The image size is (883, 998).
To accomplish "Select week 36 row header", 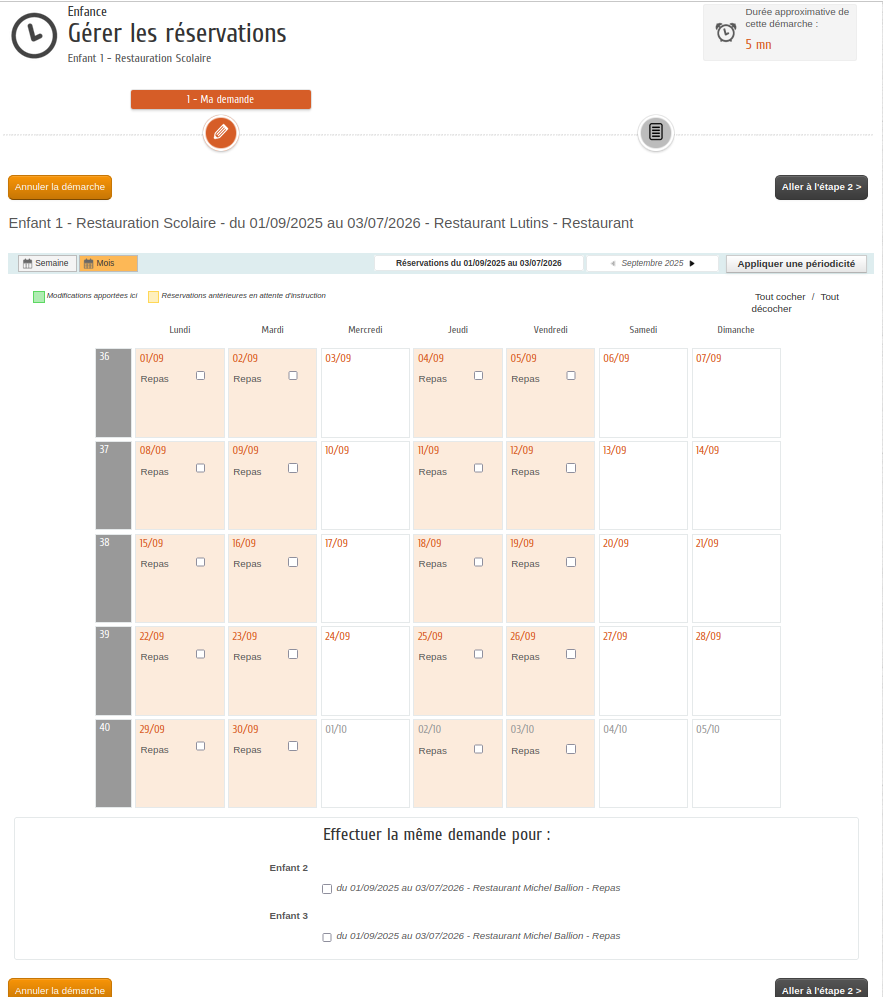I will pyautogui.click(x=113, y=393).
